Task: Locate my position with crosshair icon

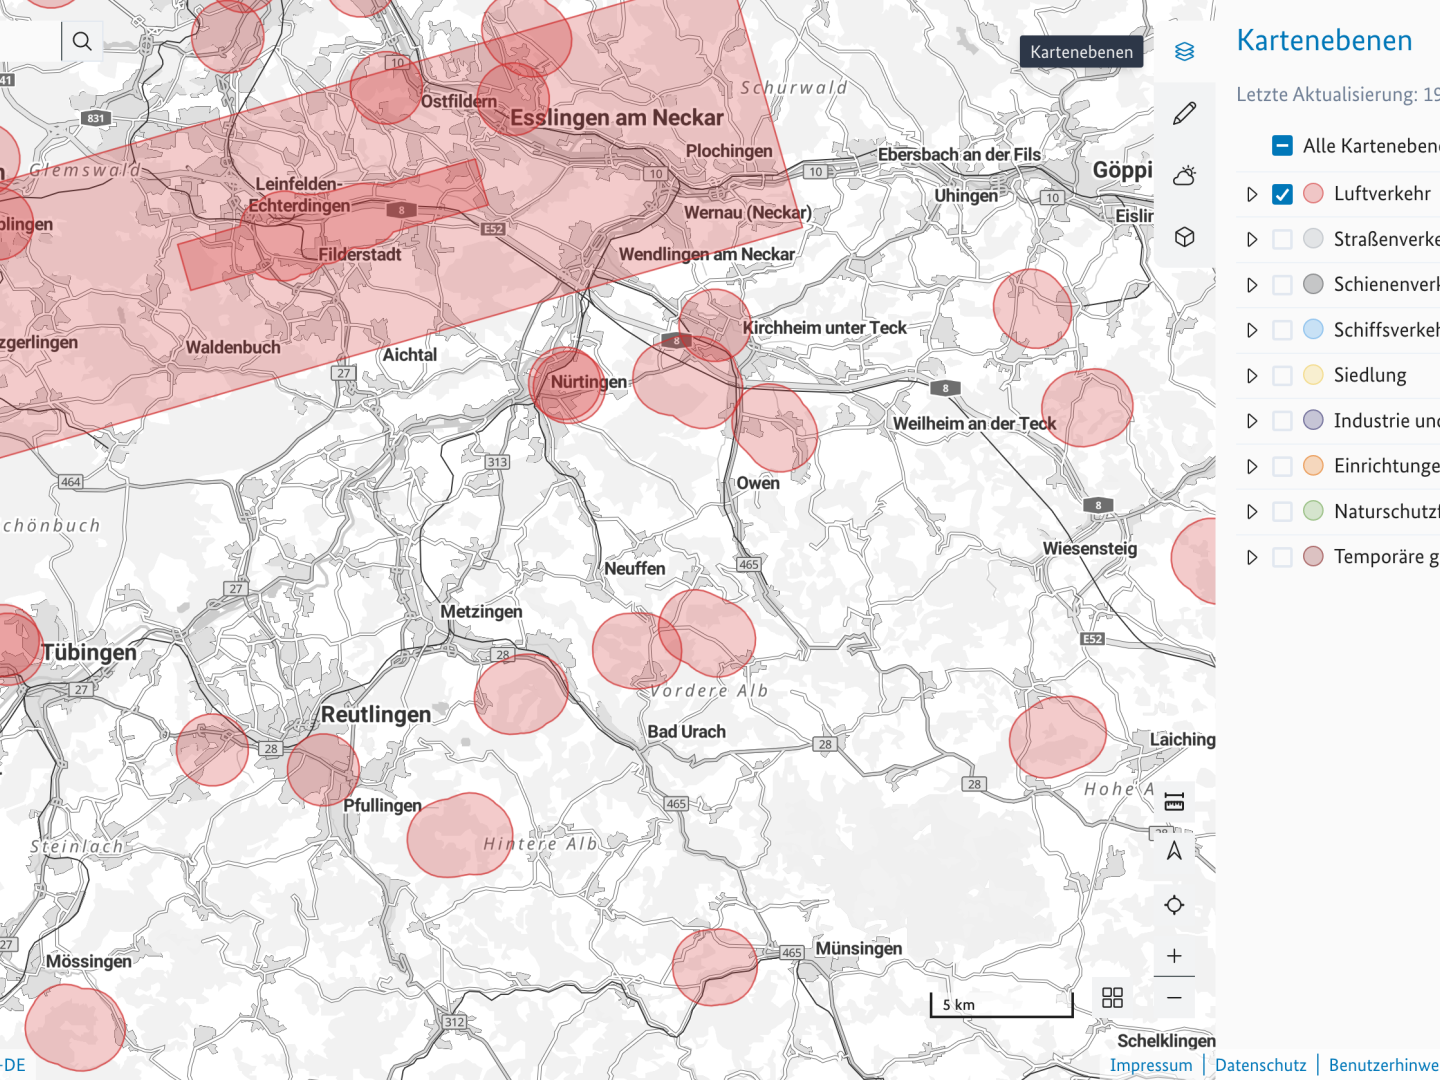Action: [1174, 905]
